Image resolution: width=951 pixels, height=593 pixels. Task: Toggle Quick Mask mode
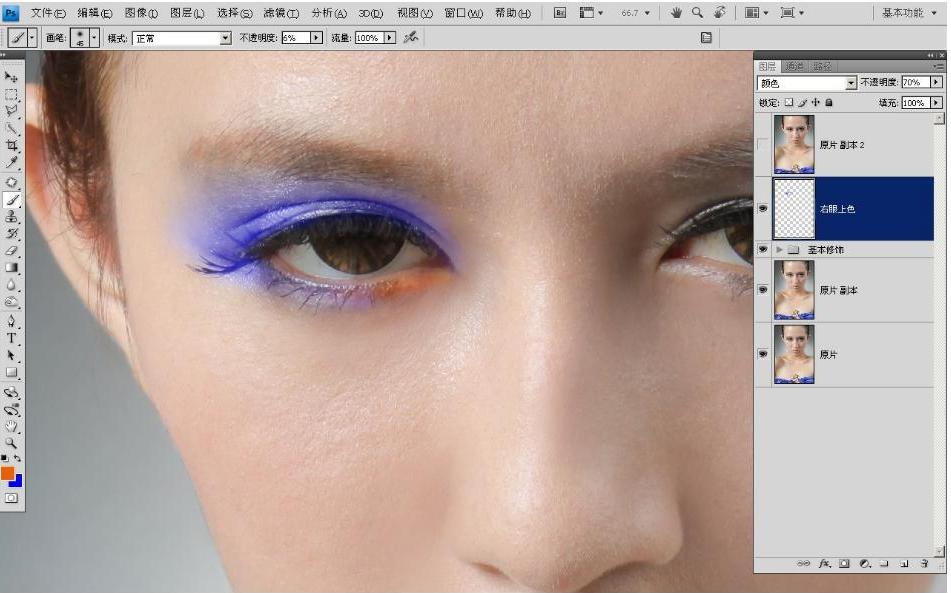coord(11,498)
